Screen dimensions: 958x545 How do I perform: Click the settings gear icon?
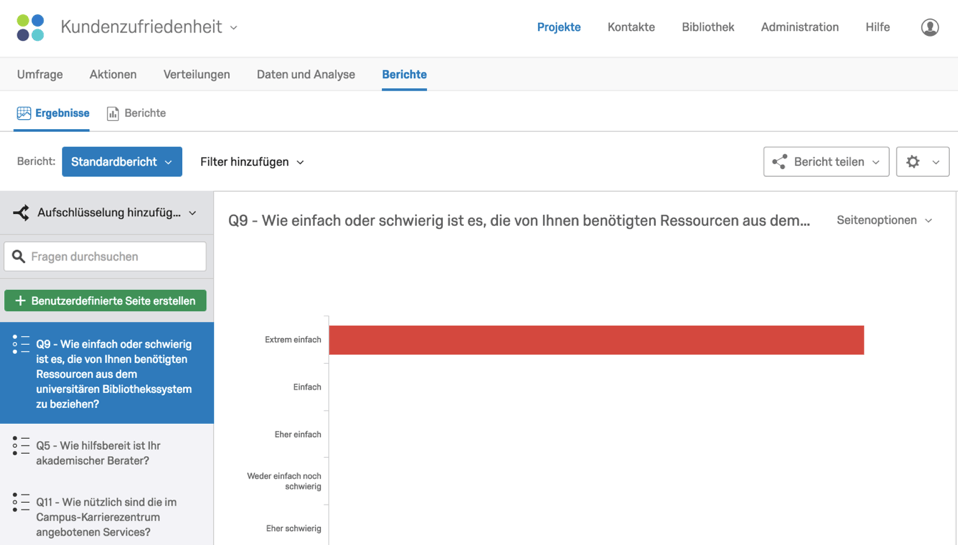click(x=913, y=162)
